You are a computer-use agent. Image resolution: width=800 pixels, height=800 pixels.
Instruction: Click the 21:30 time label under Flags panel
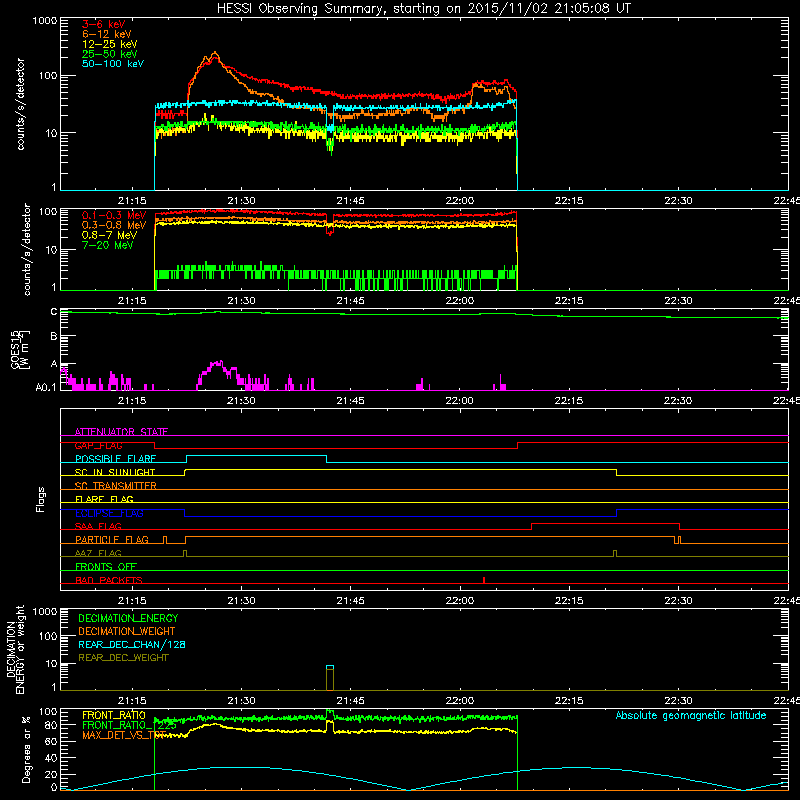[x=241, y=601]
